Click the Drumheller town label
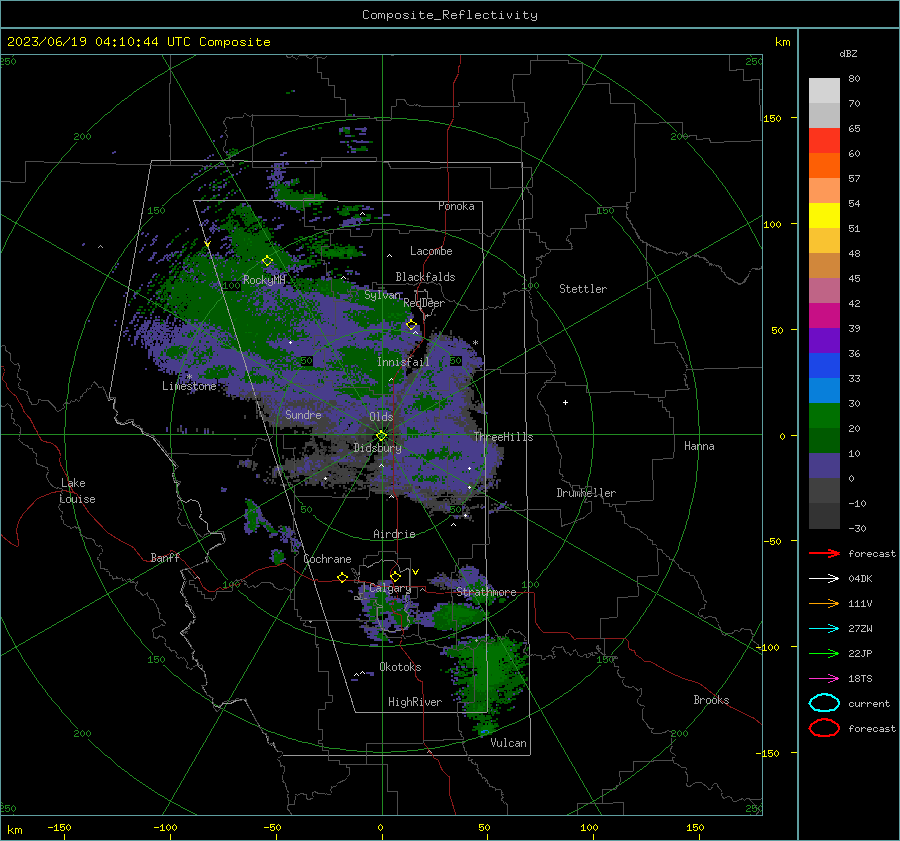Viewport: 900px width, 841px height. [586, 493]
